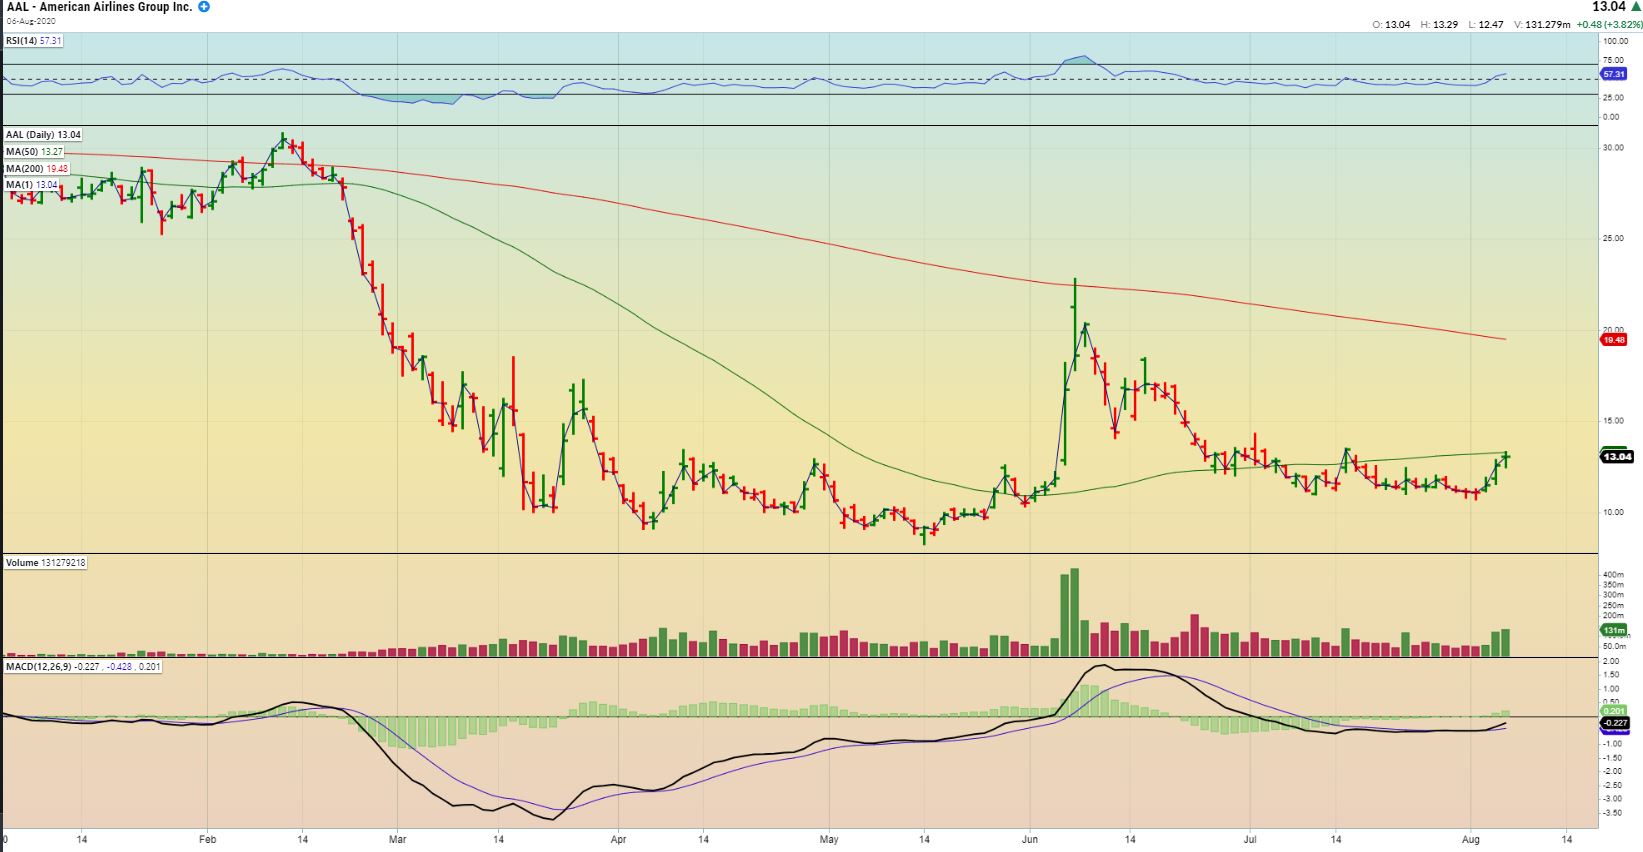Image resolution: width=1643 pixels, height=852 pixels.
Task: Click the blue plus icon beside AAL title
Action: pos(204,7)
